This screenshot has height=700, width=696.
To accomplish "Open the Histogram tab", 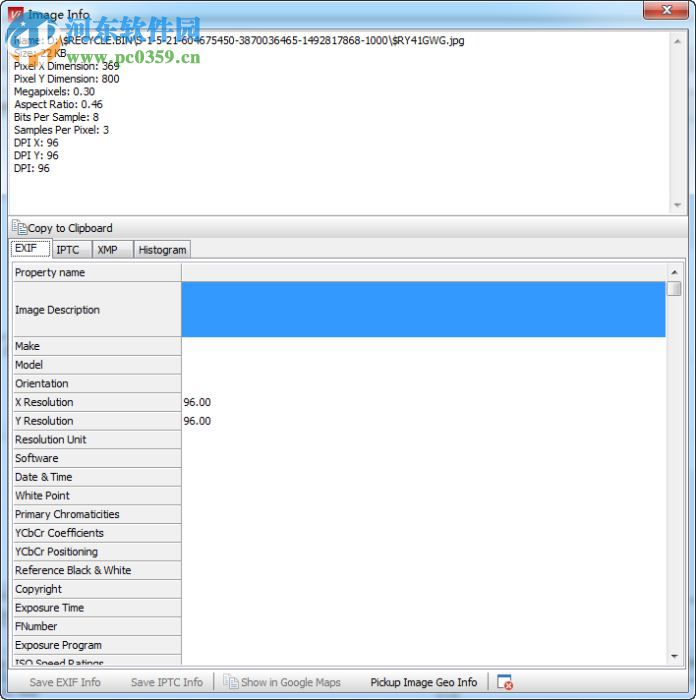I will [162, 250].
